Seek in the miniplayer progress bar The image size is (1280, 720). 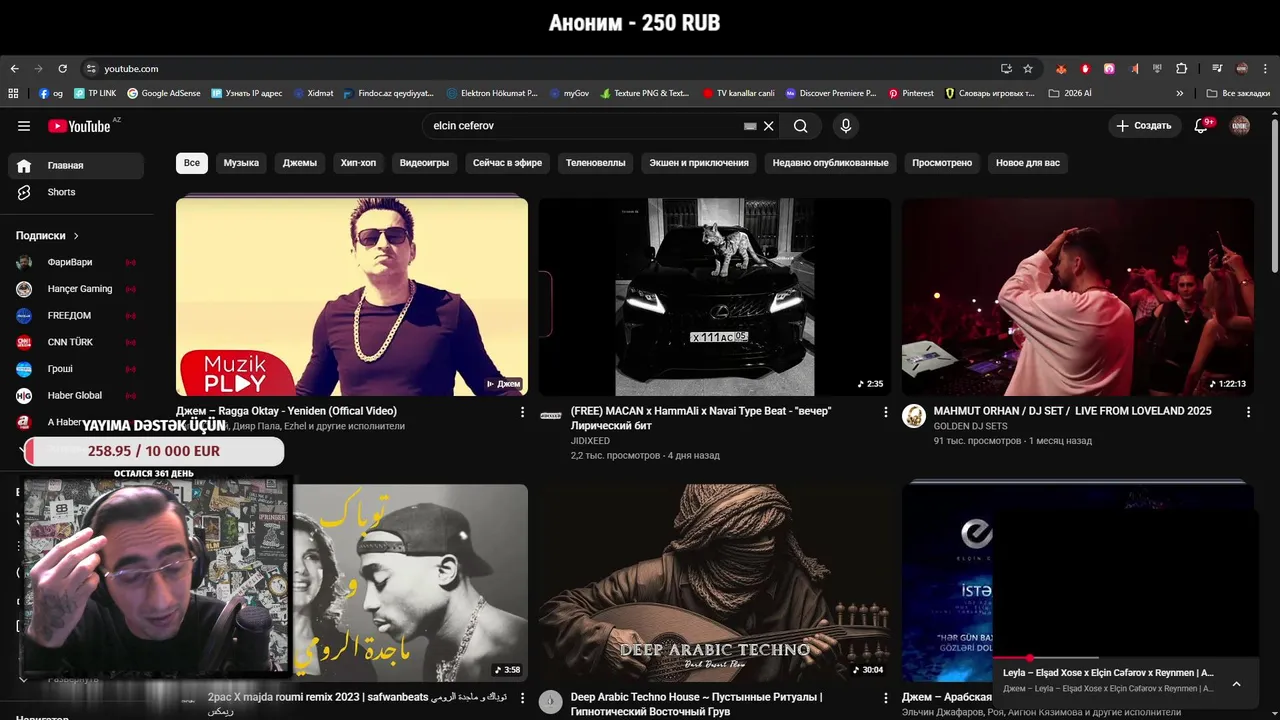tap(1125, 658)
